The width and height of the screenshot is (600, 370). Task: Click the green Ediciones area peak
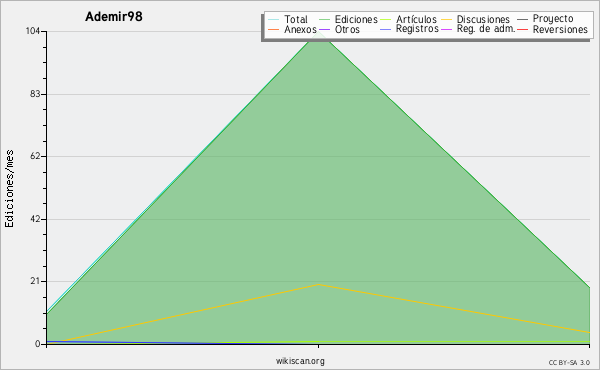click(x=318, y=34)
